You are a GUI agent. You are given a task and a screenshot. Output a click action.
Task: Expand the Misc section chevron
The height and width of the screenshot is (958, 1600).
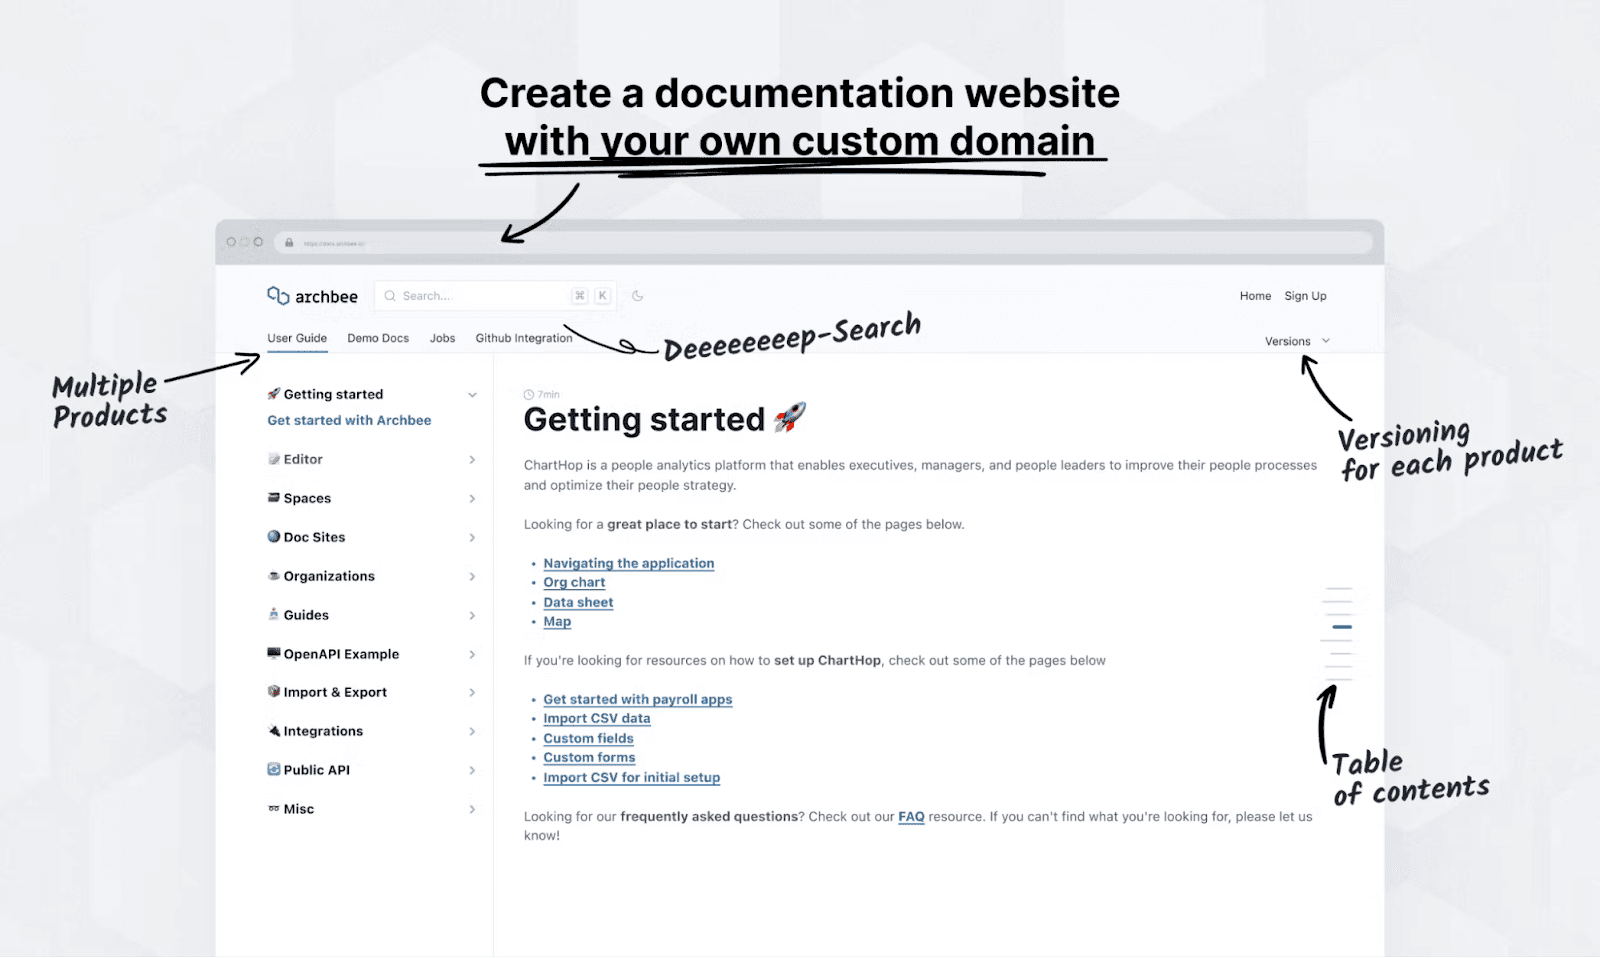[472, 809]
